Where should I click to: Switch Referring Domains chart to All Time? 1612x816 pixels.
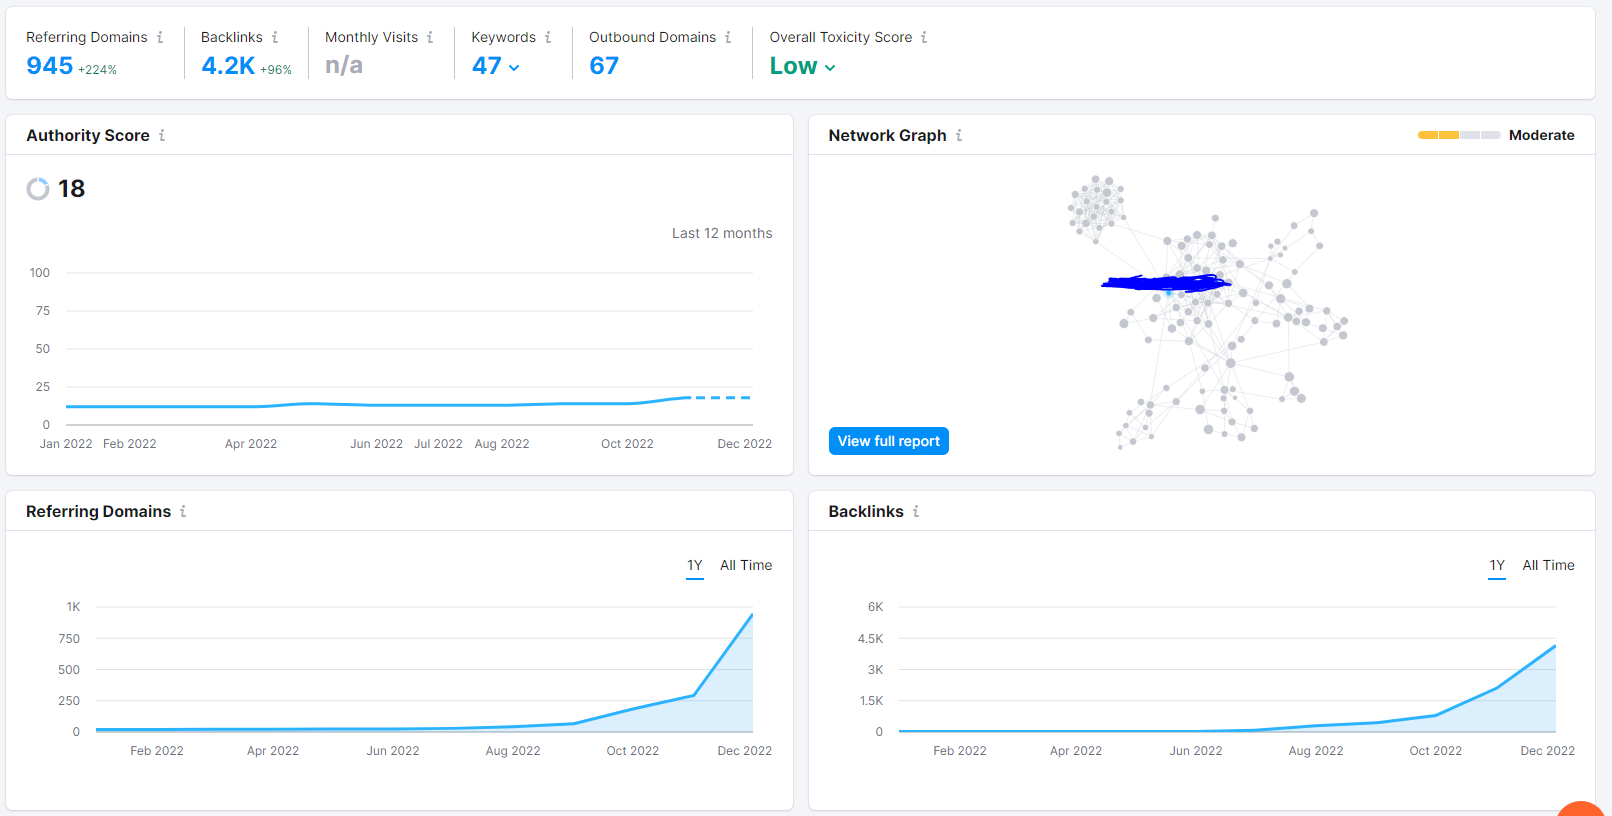(x=746, y=566)
